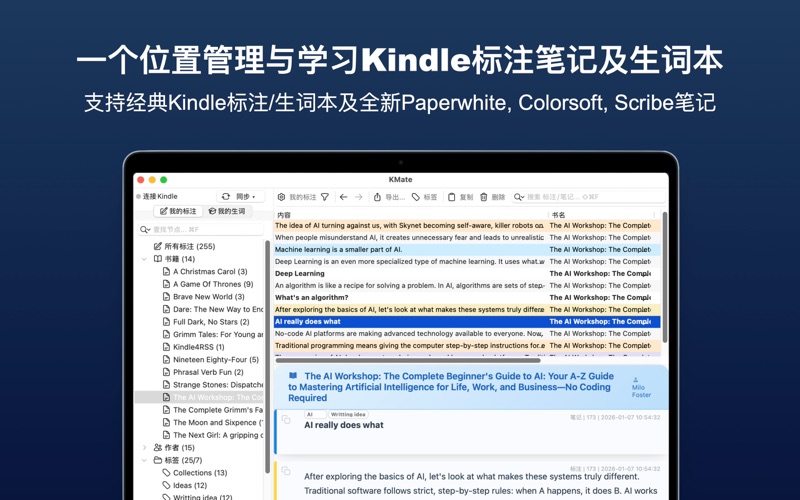Select row 'Deep Learning is an even more'

point(467,261)
